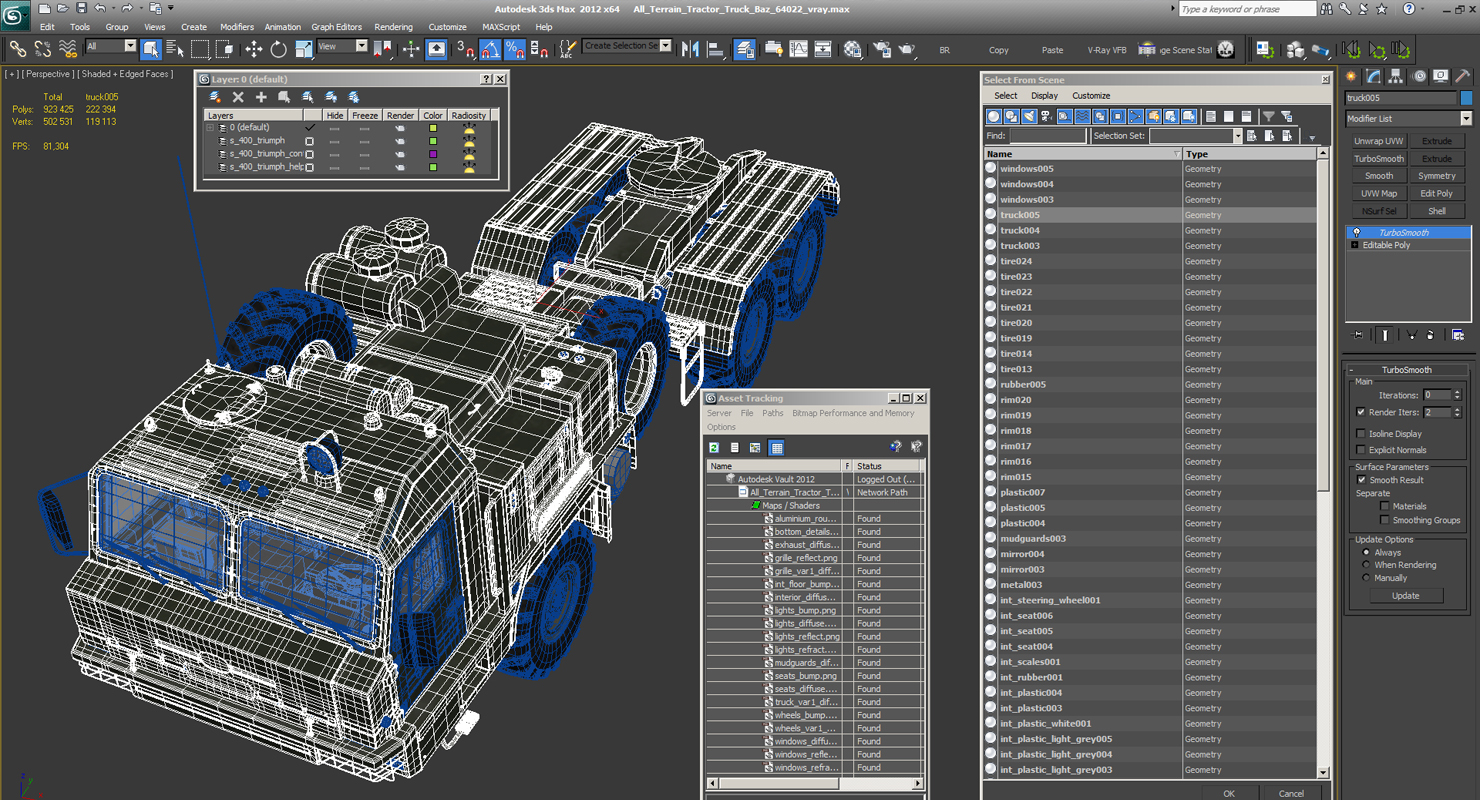Choose the Select and Move tool

[254, 49]
